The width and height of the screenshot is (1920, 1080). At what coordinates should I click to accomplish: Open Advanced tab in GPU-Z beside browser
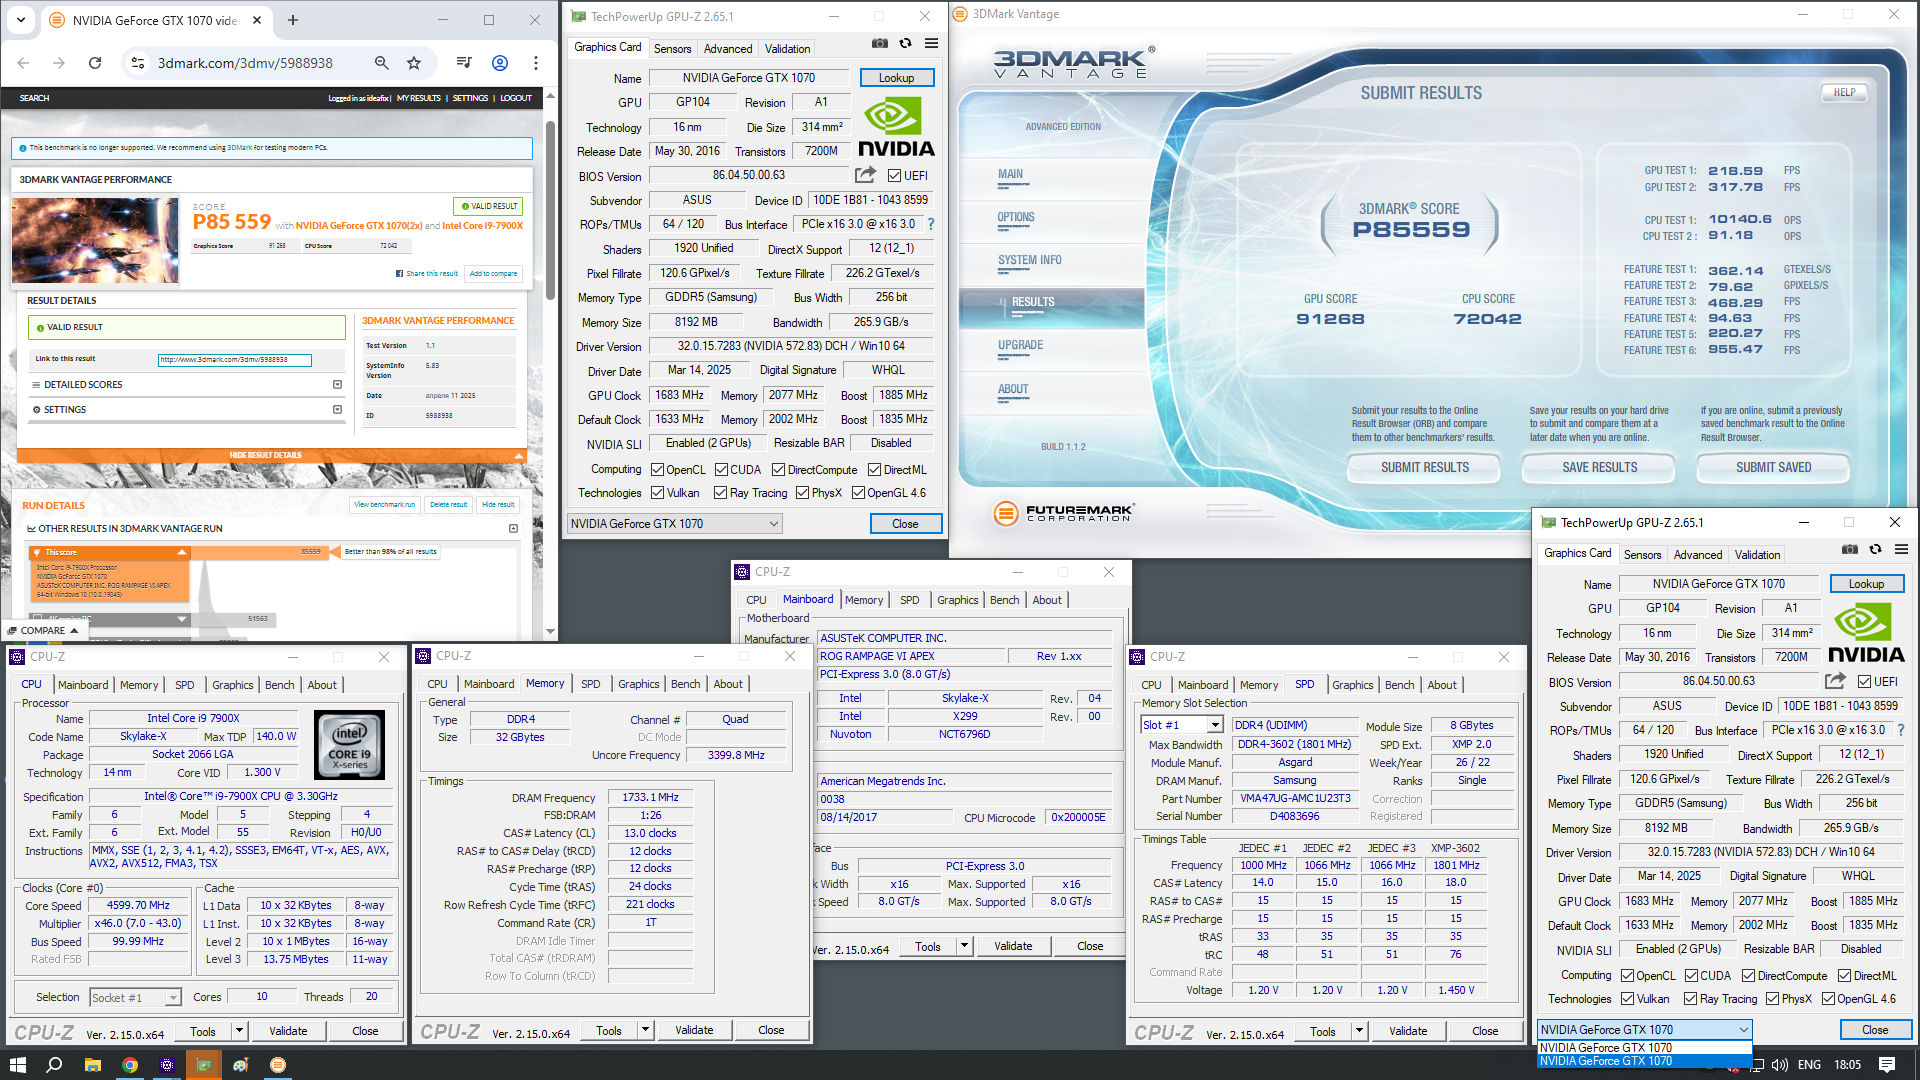click(x=728, y=49)
